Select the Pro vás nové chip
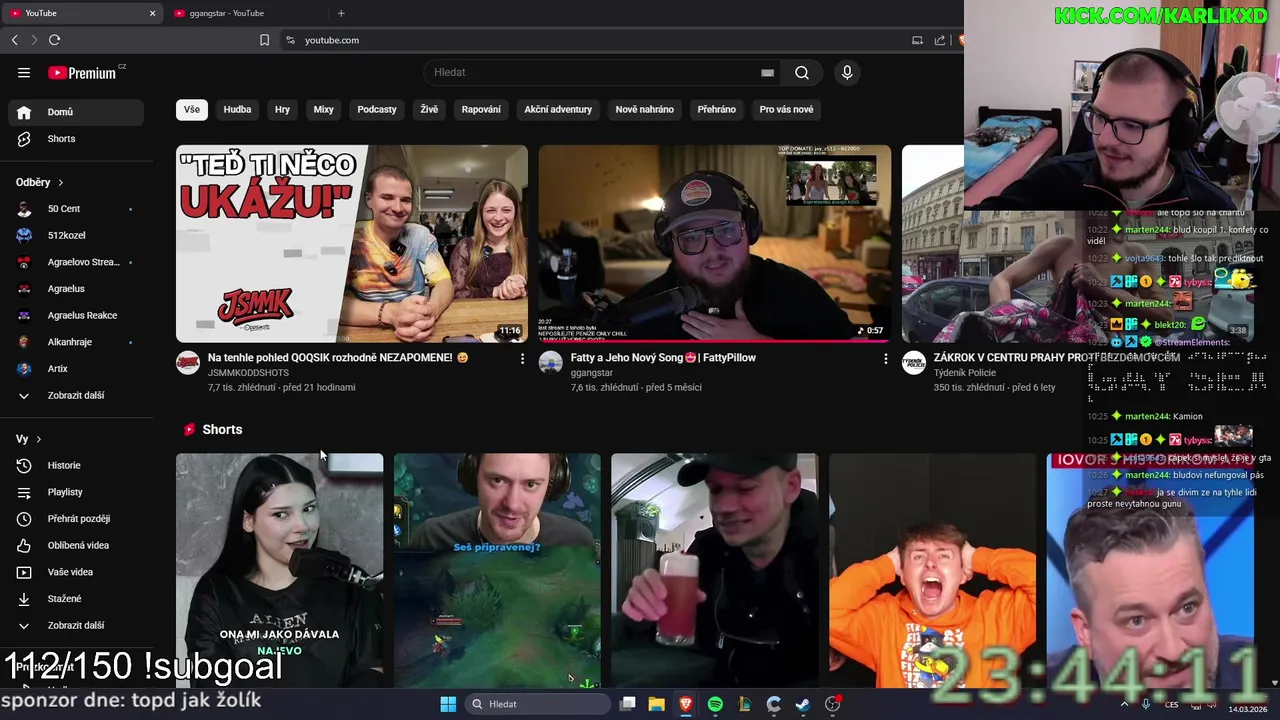This screenshot has height=720, width=1280. 786,109
